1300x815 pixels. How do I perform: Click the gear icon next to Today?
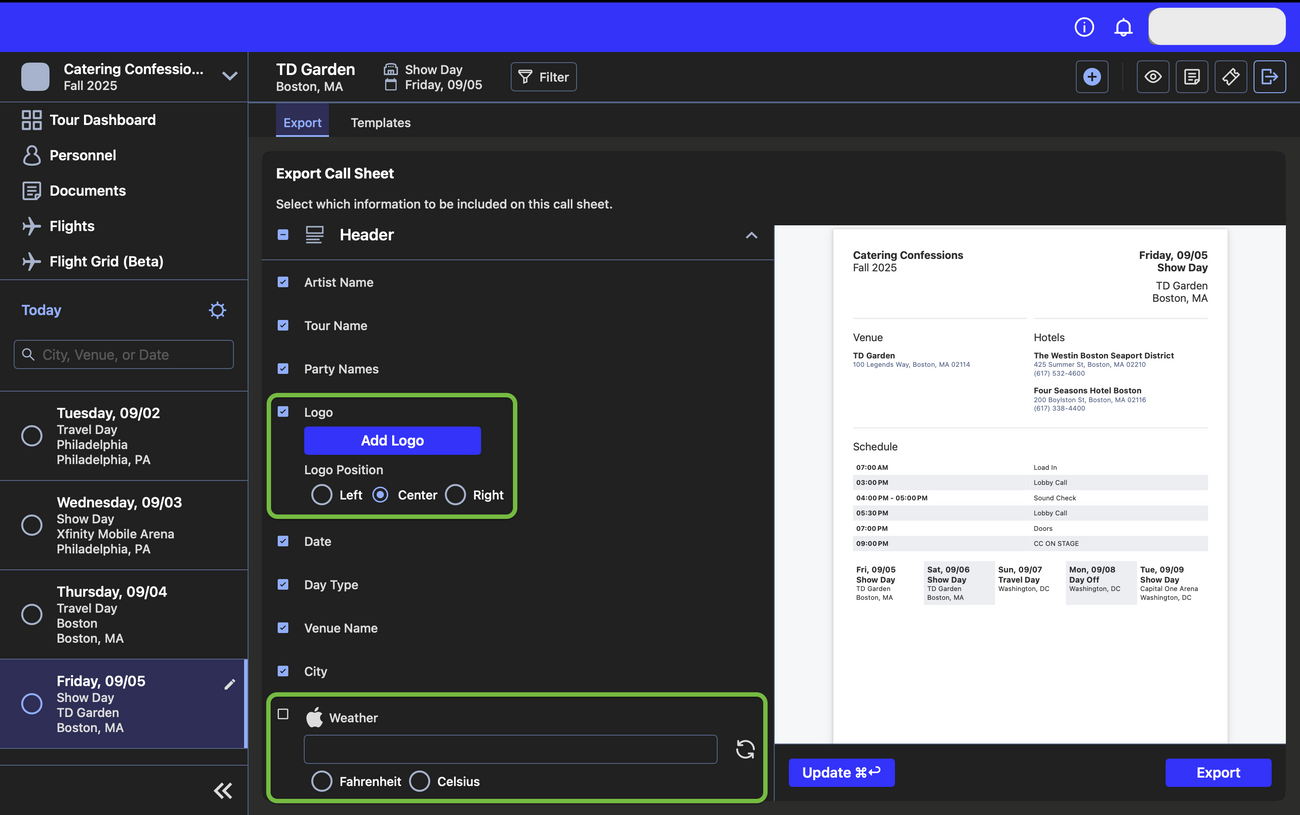[217, 310]
